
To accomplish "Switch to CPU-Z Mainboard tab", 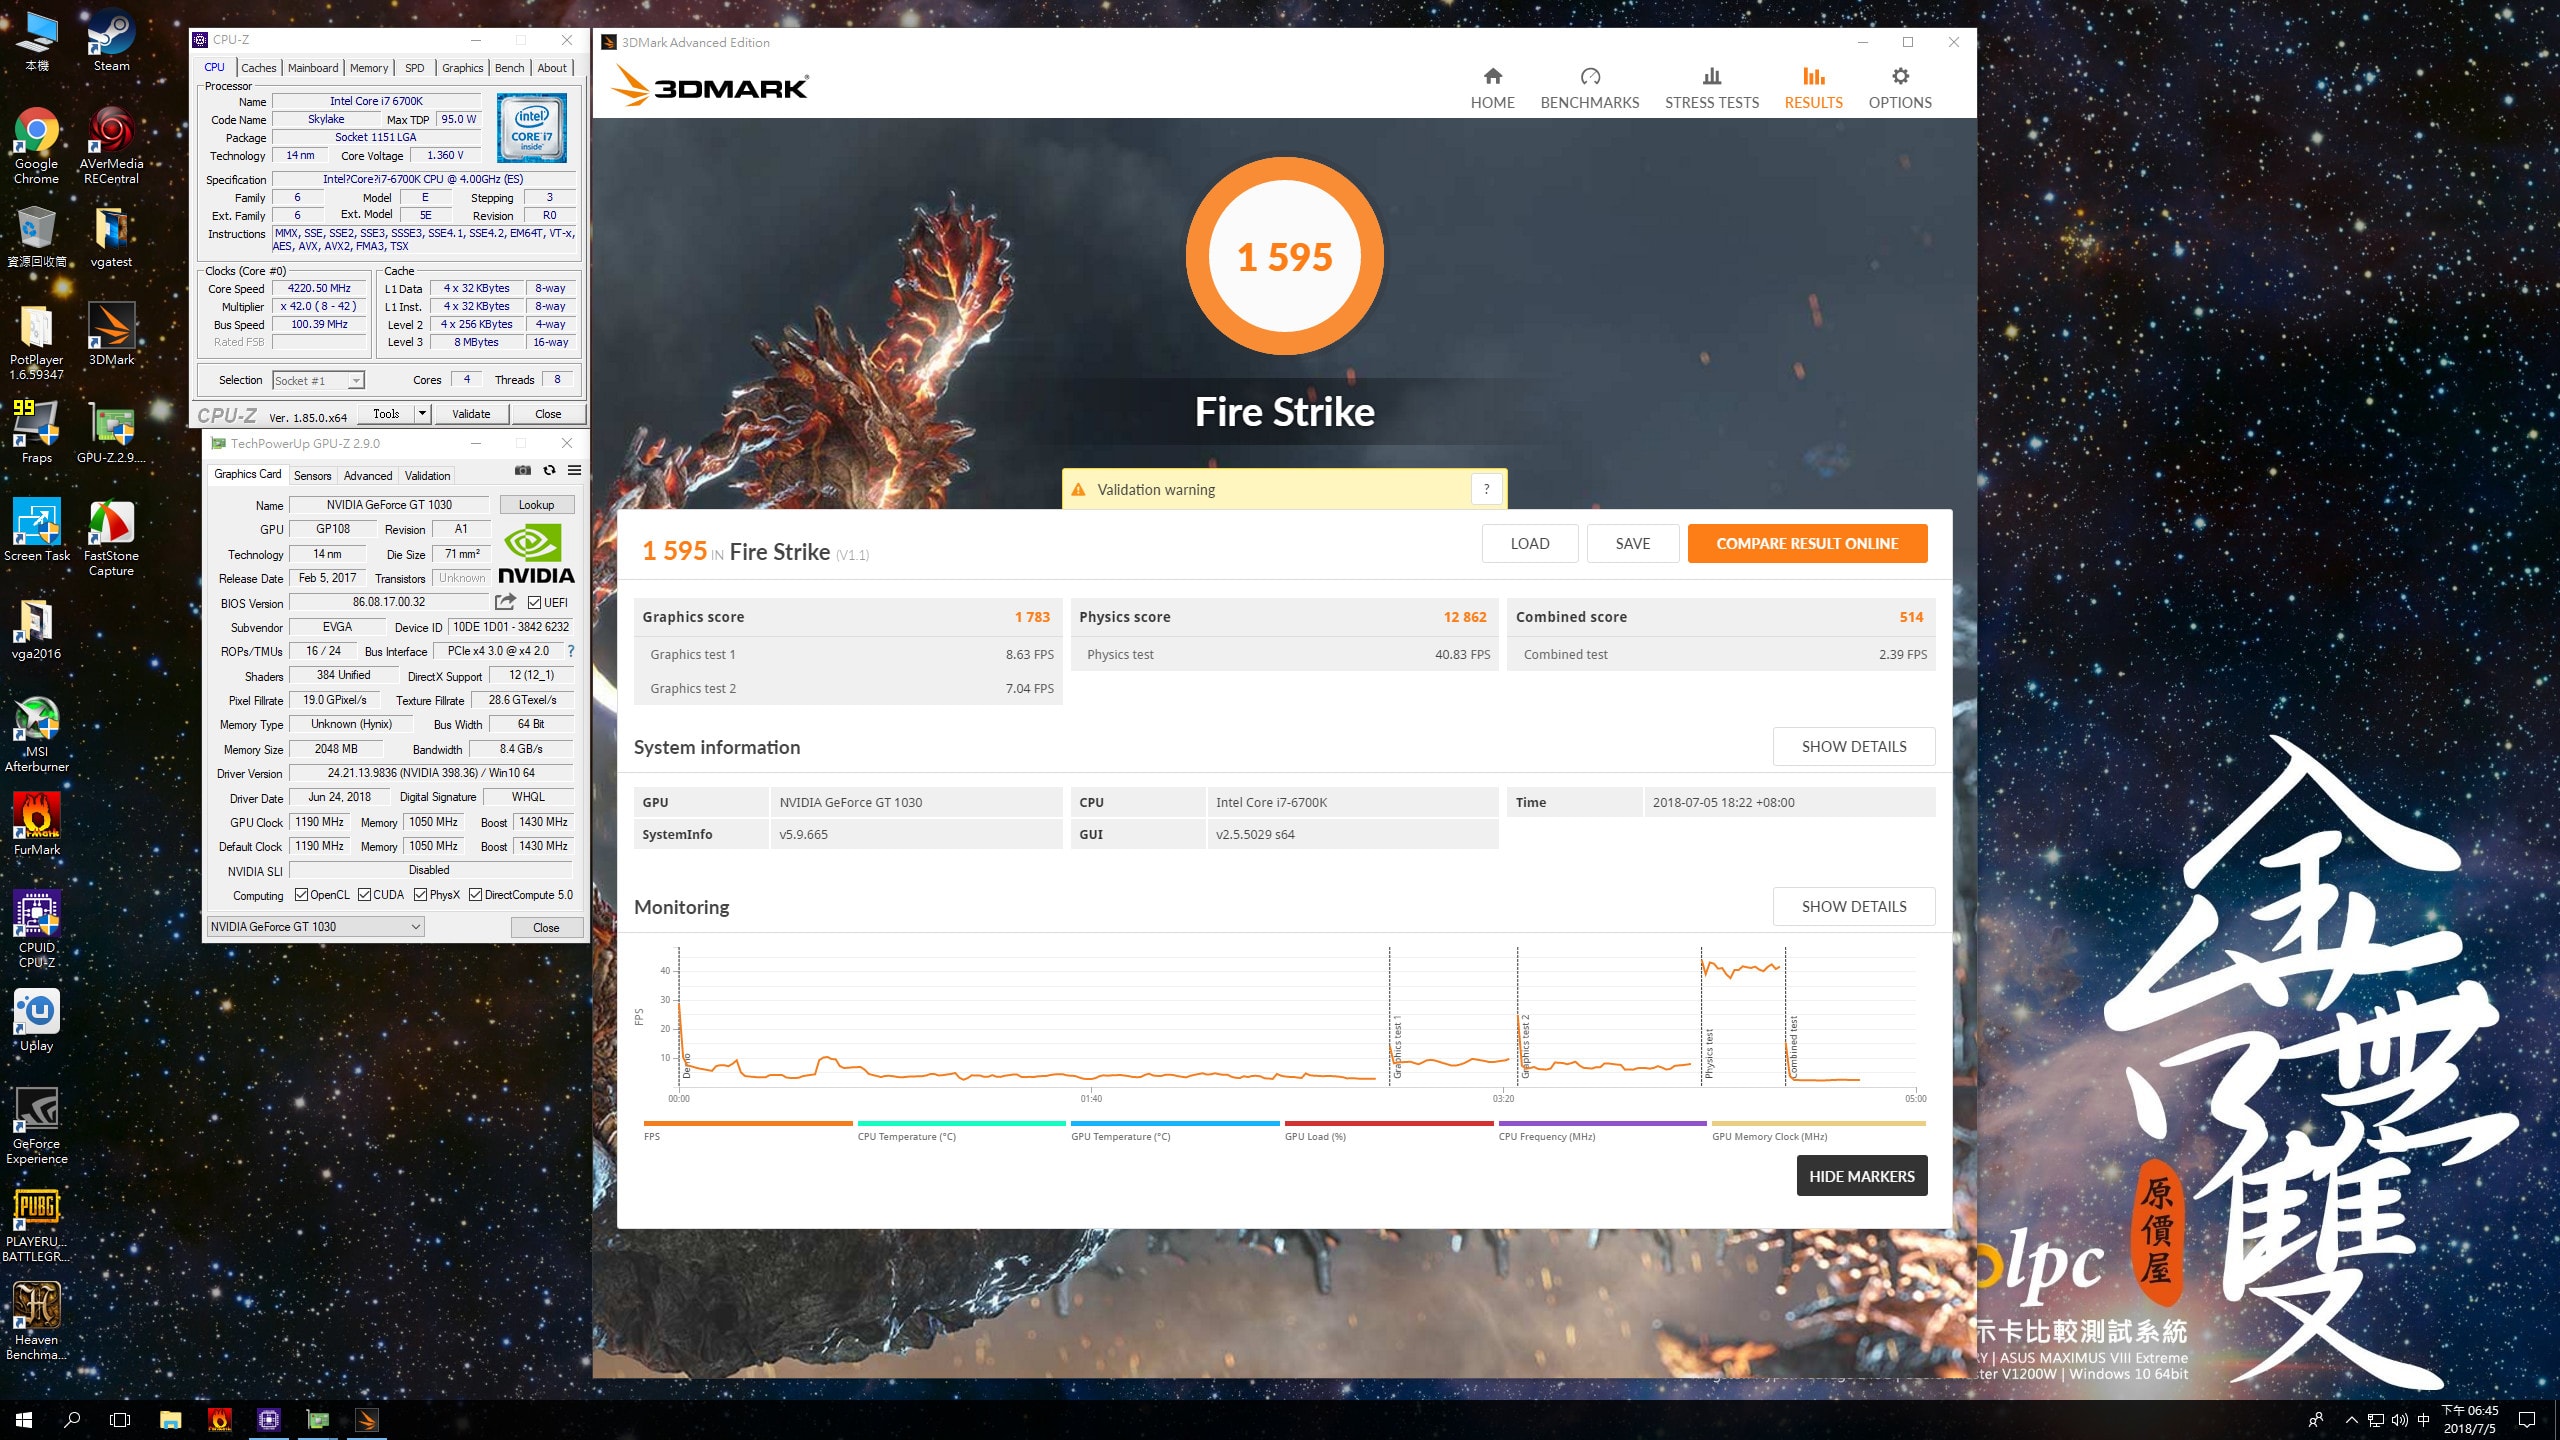I will [x=313, y=68].
